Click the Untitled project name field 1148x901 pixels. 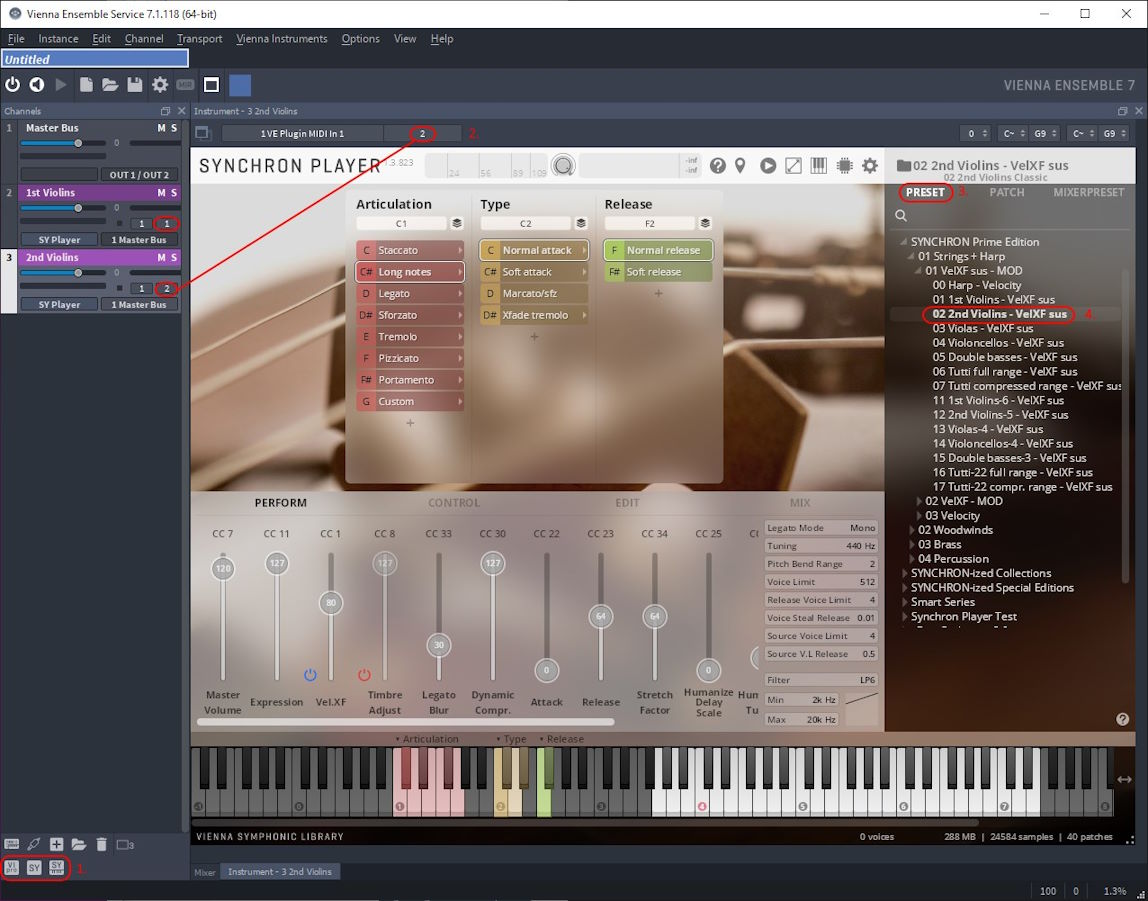[x=95, y=59]
